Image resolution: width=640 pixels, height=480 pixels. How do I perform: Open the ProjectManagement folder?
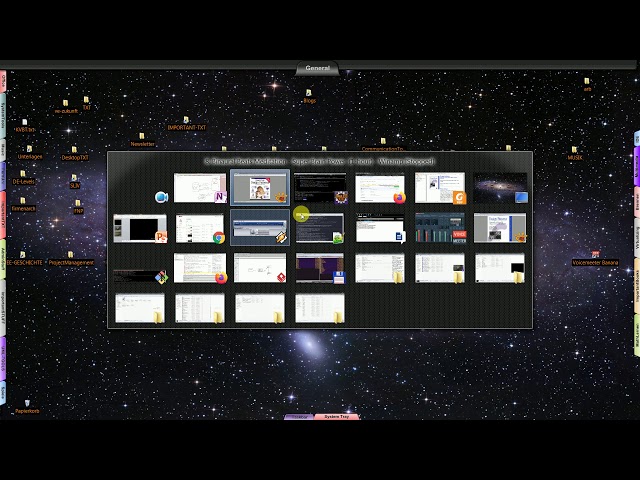click(x=71, y=258)
